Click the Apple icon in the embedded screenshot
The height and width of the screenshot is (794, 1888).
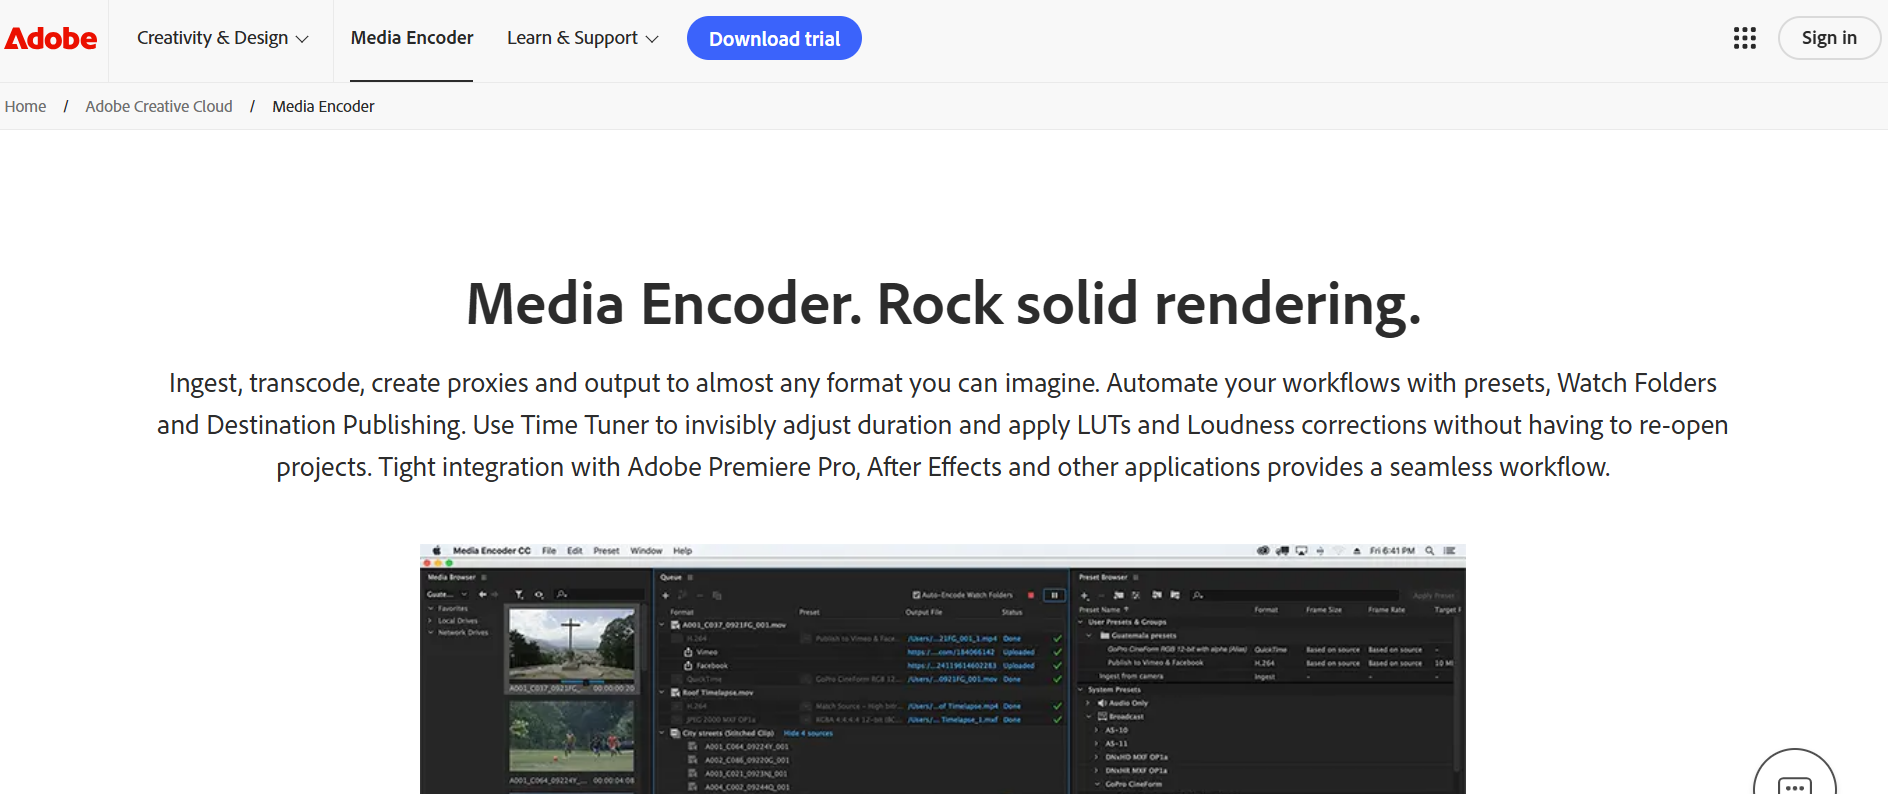(x=437, y=551)
